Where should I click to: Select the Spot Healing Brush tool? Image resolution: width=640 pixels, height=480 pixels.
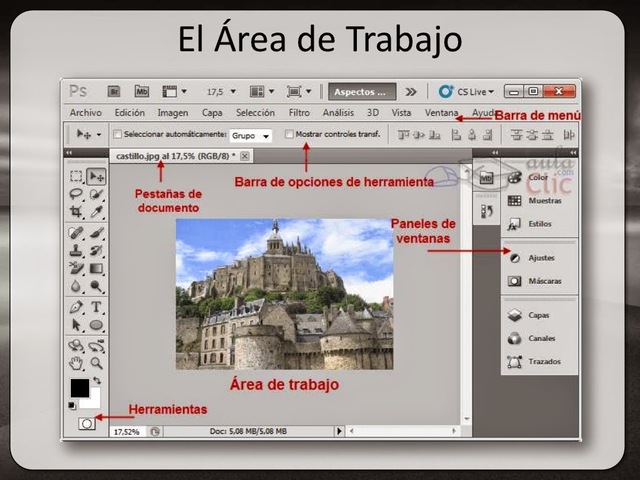tap(76, 233)
